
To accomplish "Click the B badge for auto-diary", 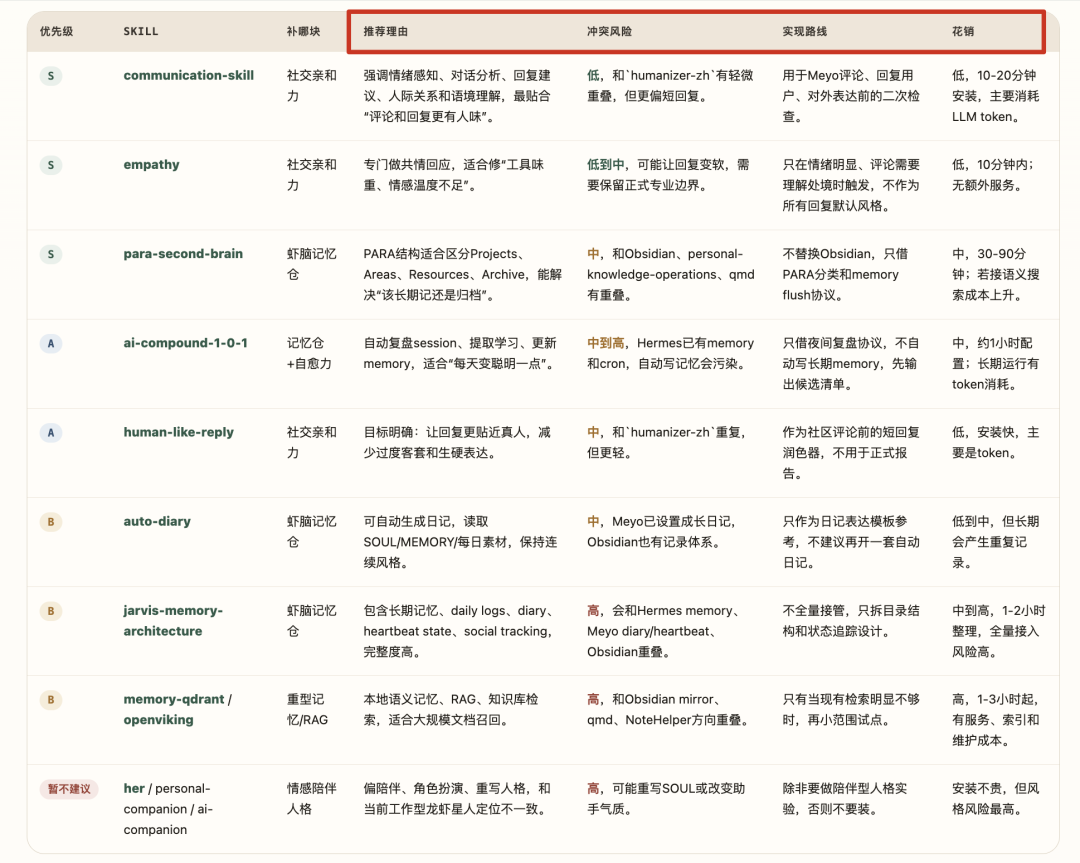I will pos(50,522).
